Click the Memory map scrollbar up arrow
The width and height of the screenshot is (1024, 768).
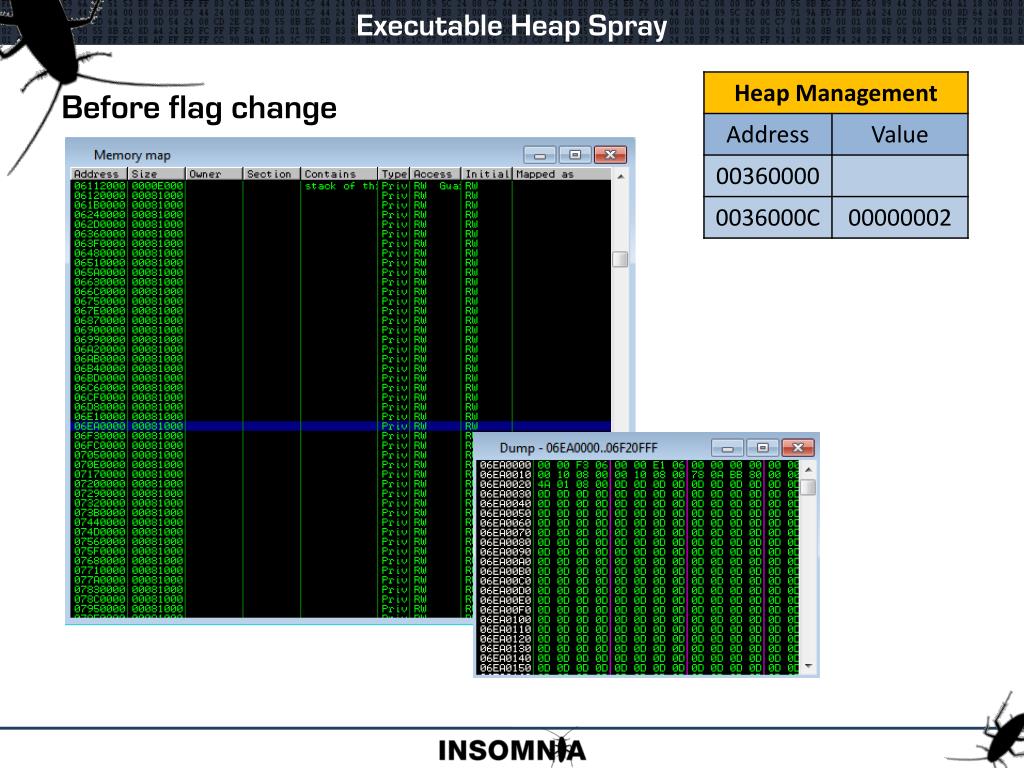point(620,176)
